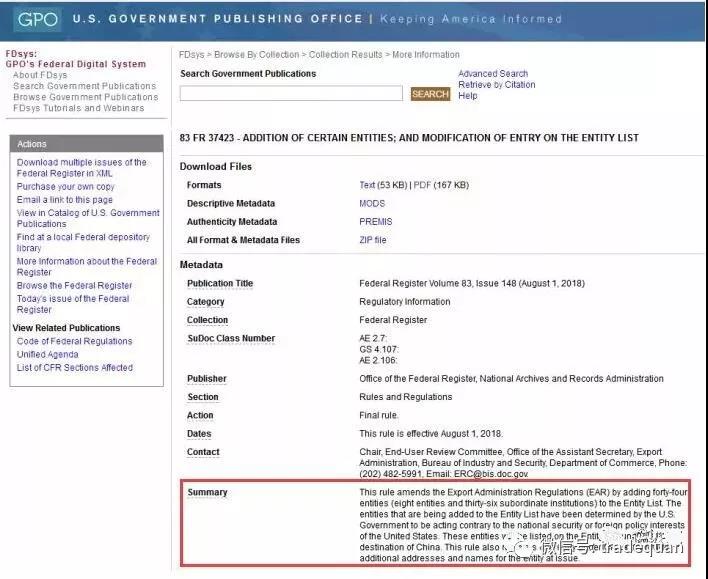Click the Dates metadata label
This screenshot has width=708, height=579.
coord(199,434)
